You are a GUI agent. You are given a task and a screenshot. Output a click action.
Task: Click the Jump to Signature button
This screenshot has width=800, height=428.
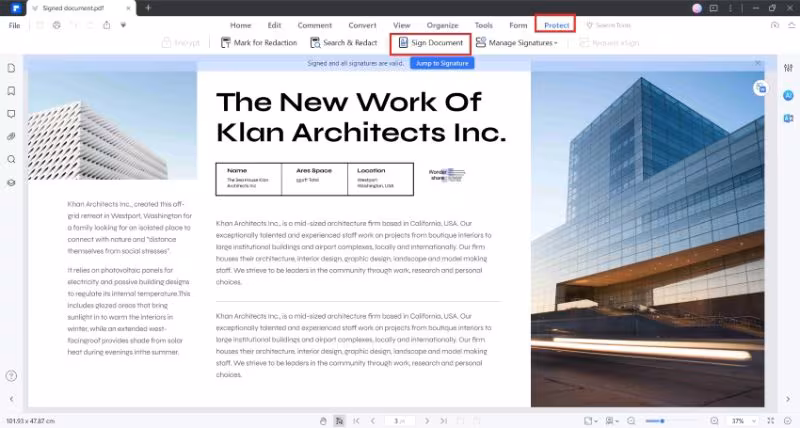442,63
